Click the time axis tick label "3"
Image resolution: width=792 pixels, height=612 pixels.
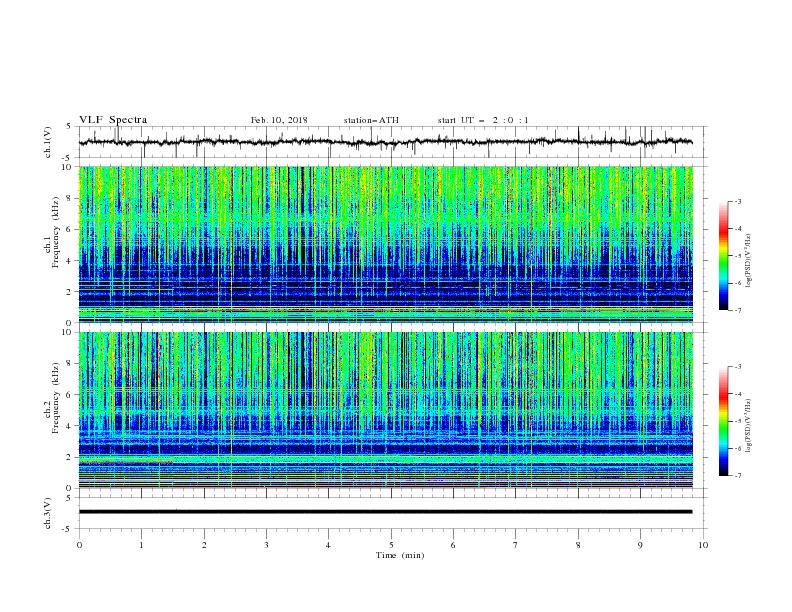(266, 545)
